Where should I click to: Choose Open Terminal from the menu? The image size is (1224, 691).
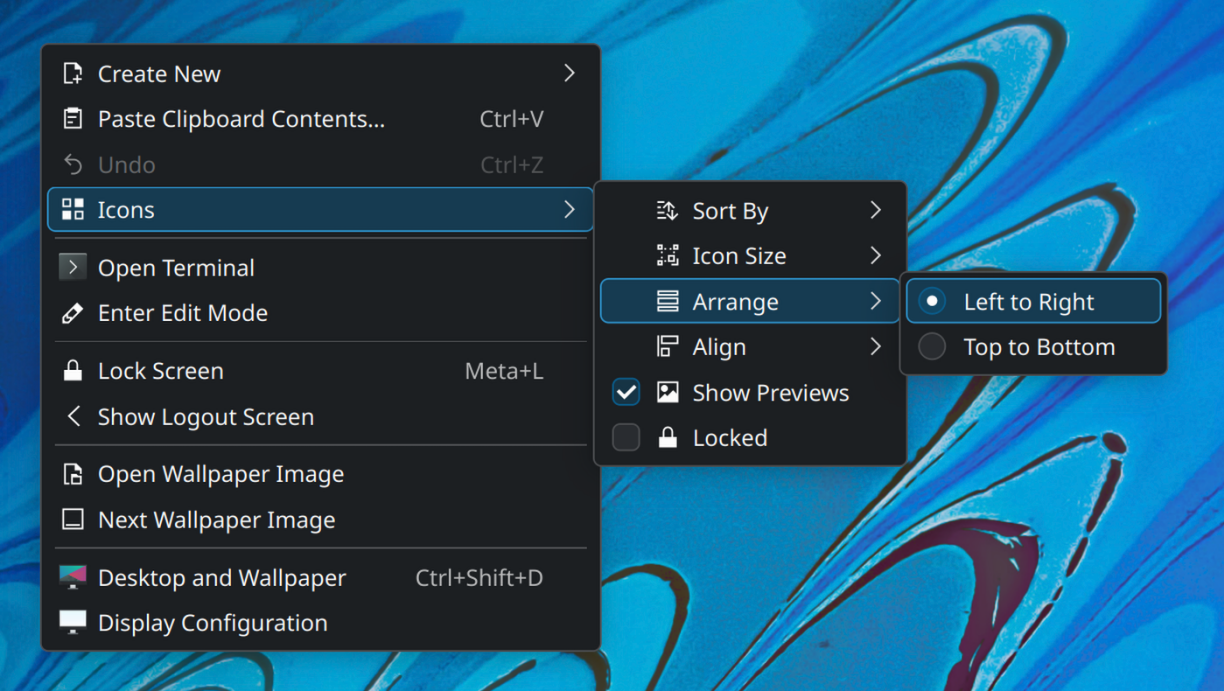point(320,267)
